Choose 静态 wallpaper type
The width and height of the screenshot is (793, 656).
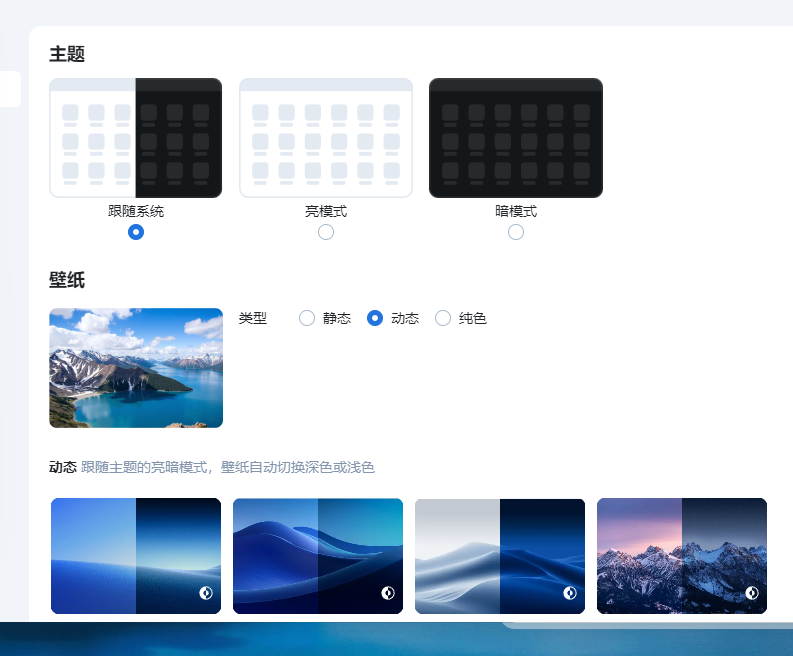pyautogui.click(x=307, y=318)
